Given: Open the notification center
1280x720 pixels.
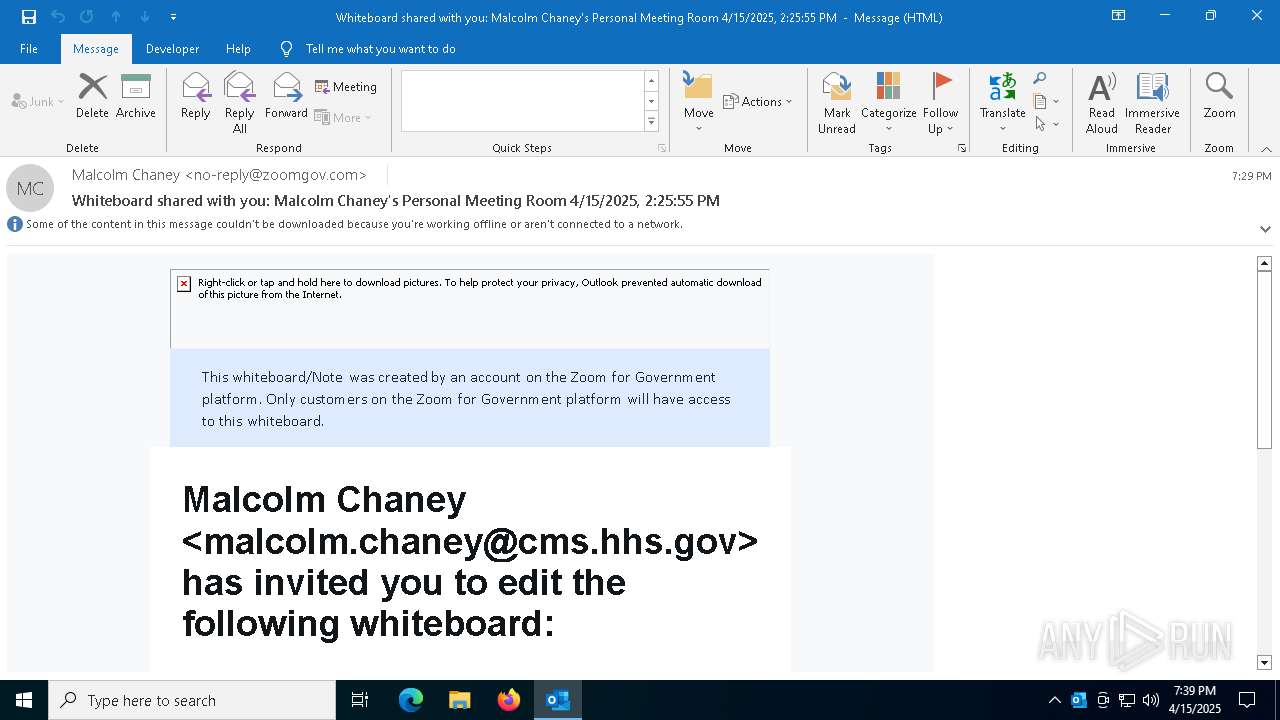Looking at the screenshot, I should (1247, 700).
